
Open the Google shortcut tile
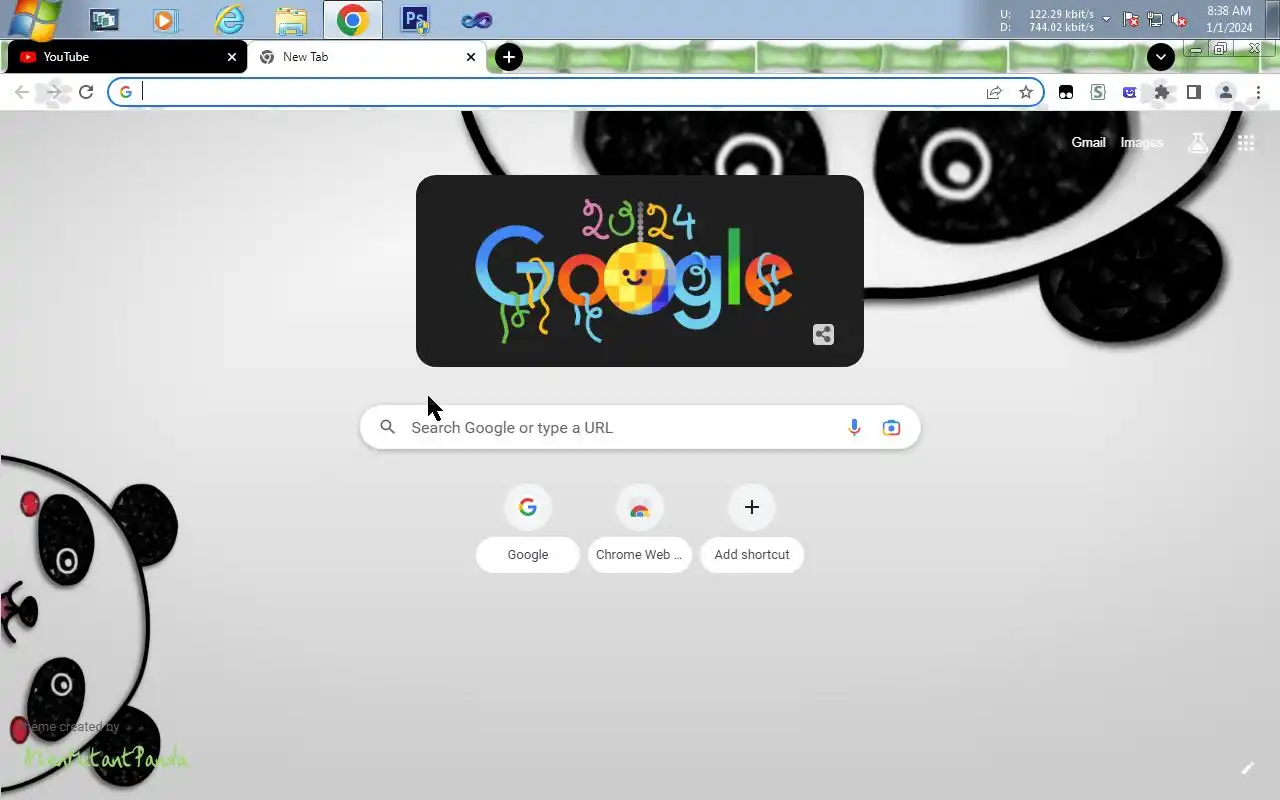click(x=528, y=528)
